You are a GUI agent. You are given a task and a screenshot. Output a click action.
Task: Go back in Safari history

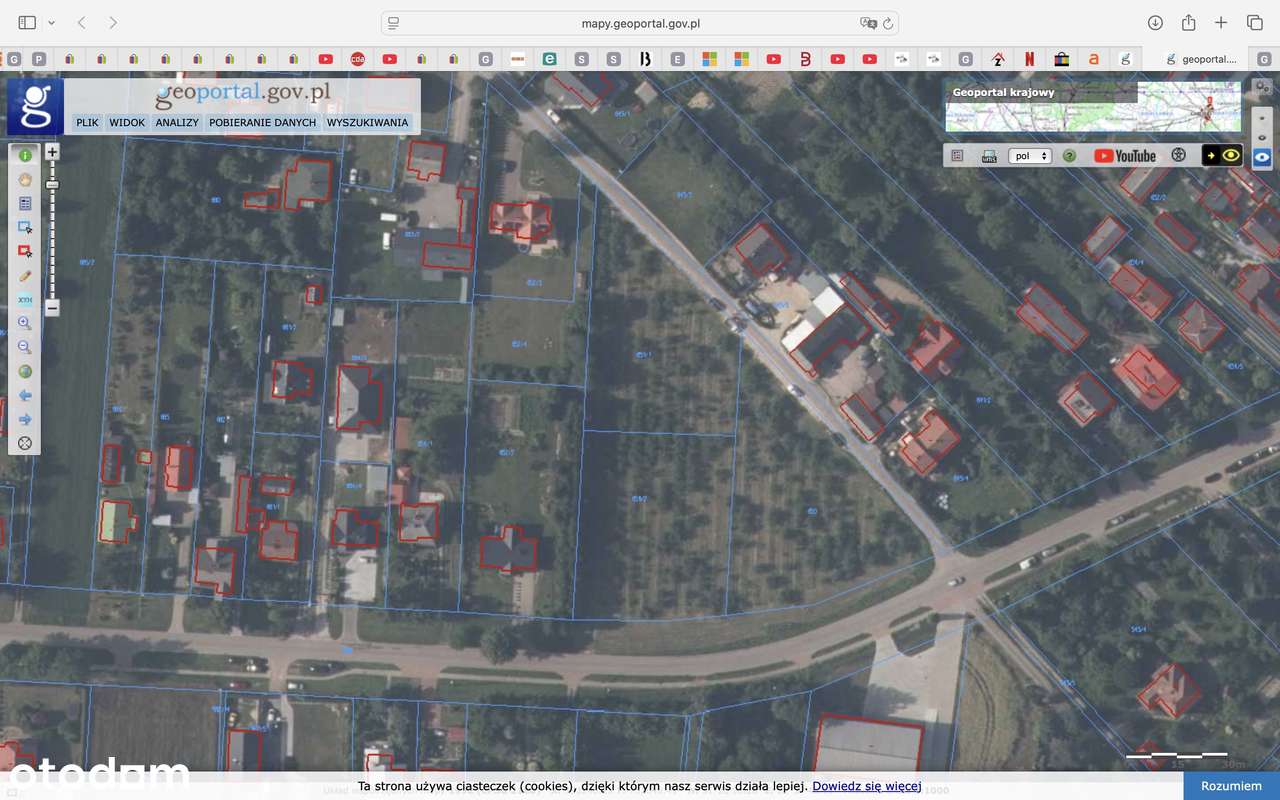[x=82, y=22]
